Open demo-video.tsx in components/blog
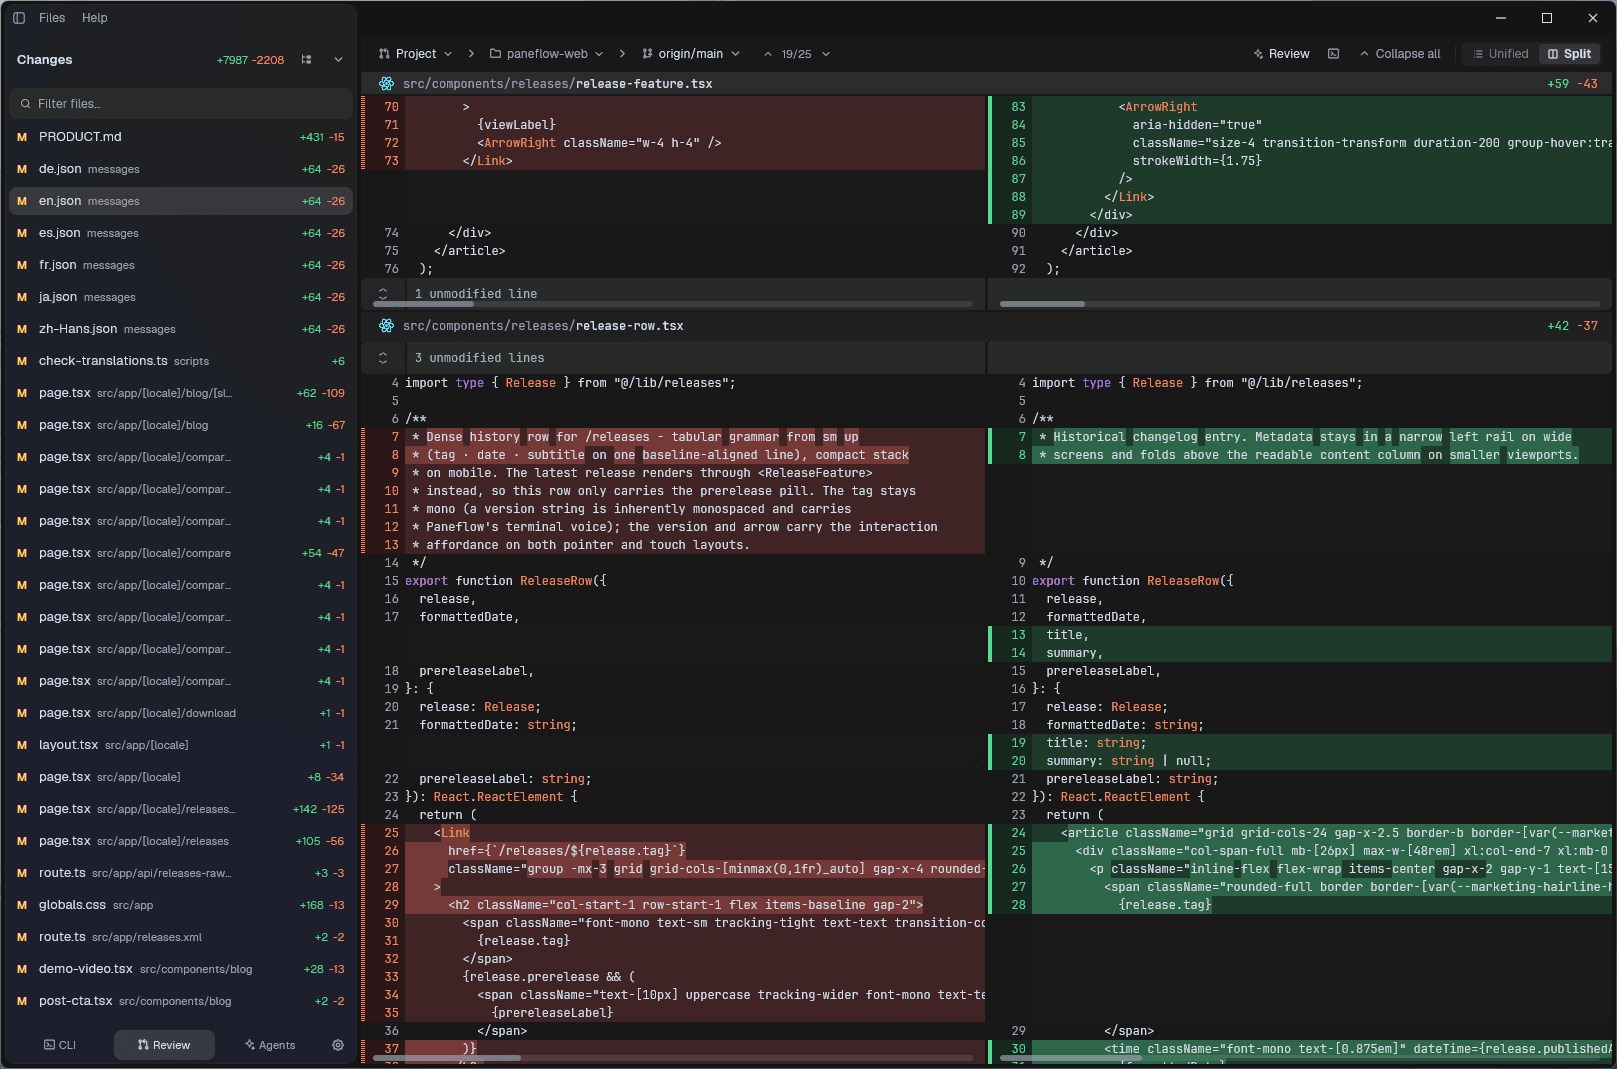The width and height of the screenshot is (1617, 1069). click(180, 969)
